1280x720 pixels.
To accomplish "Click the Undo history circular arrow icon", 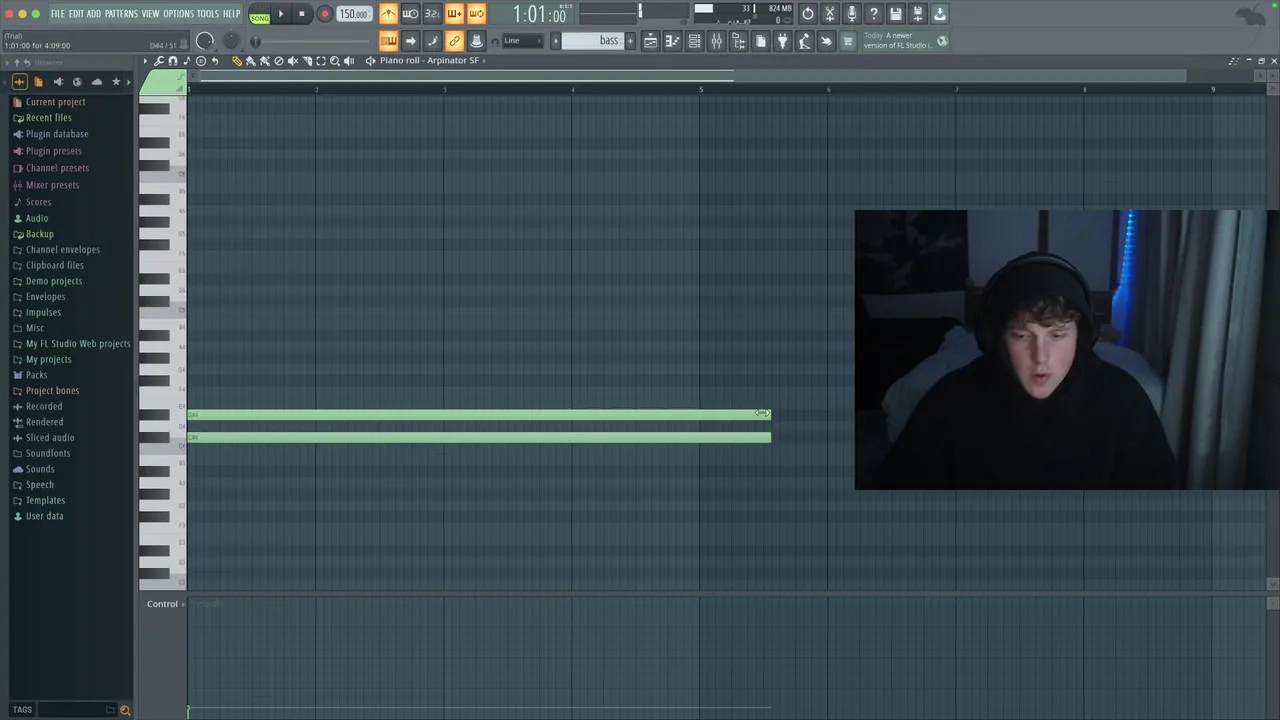I will click(x=808, y=14).
